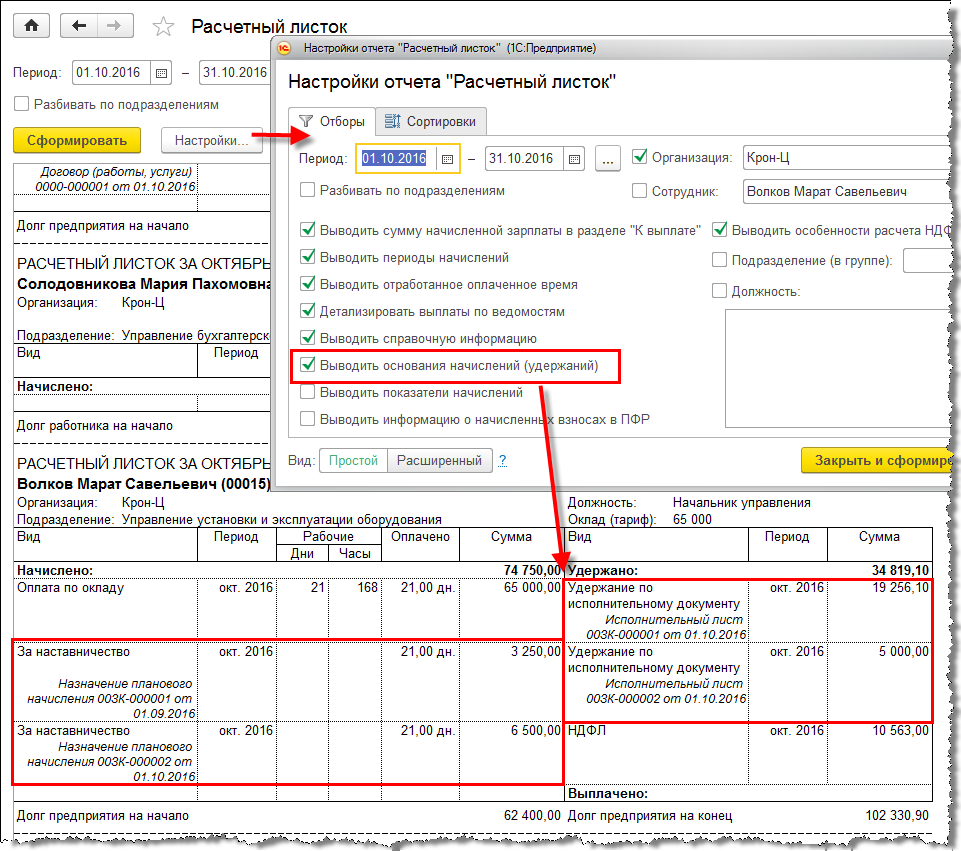
Task: Click main window period end date 31.10.2016
Action: [235, 73]
